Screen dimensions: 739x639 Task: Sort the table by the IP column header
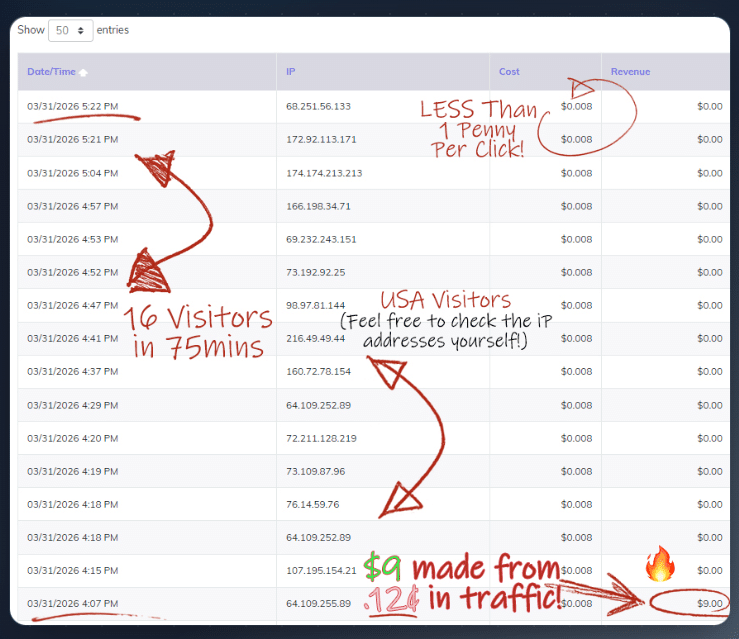tap(291, 72)
